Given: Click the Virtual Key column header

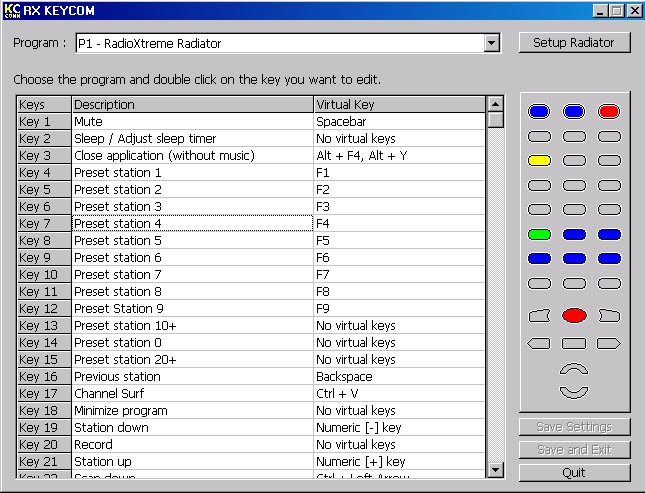Looking at the screenshot, I should pos(399,105).
